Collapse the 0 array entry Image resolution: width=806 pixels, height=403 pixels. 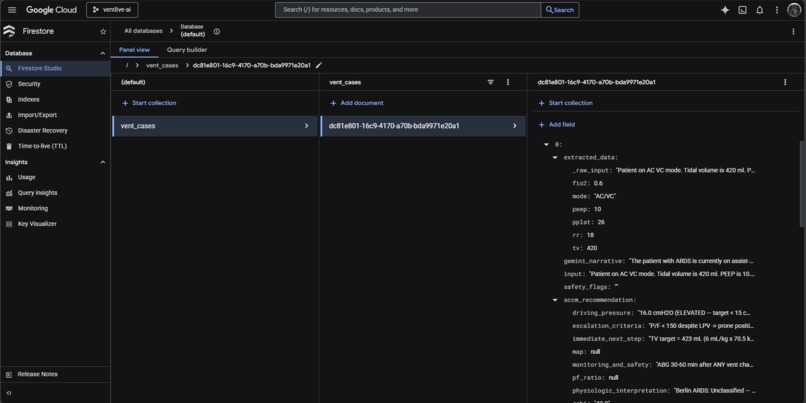click(x=546, y=144)
